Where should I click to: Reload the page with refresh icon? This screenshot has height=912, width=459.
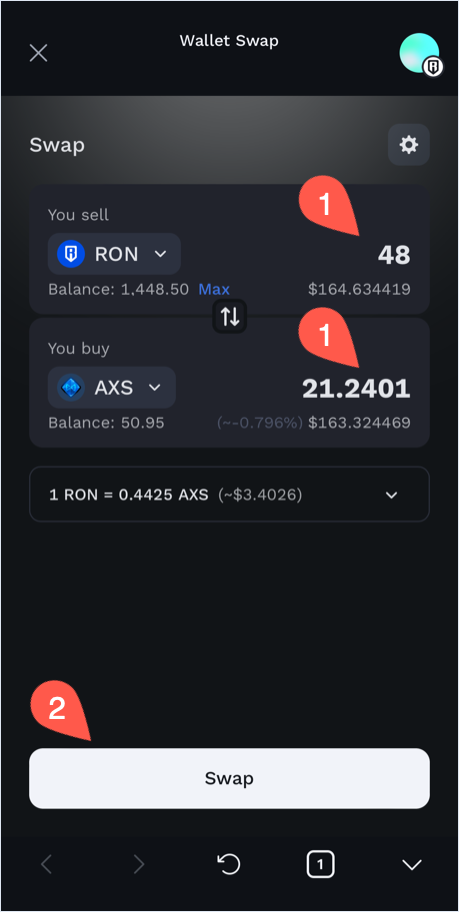pos(229,864)
